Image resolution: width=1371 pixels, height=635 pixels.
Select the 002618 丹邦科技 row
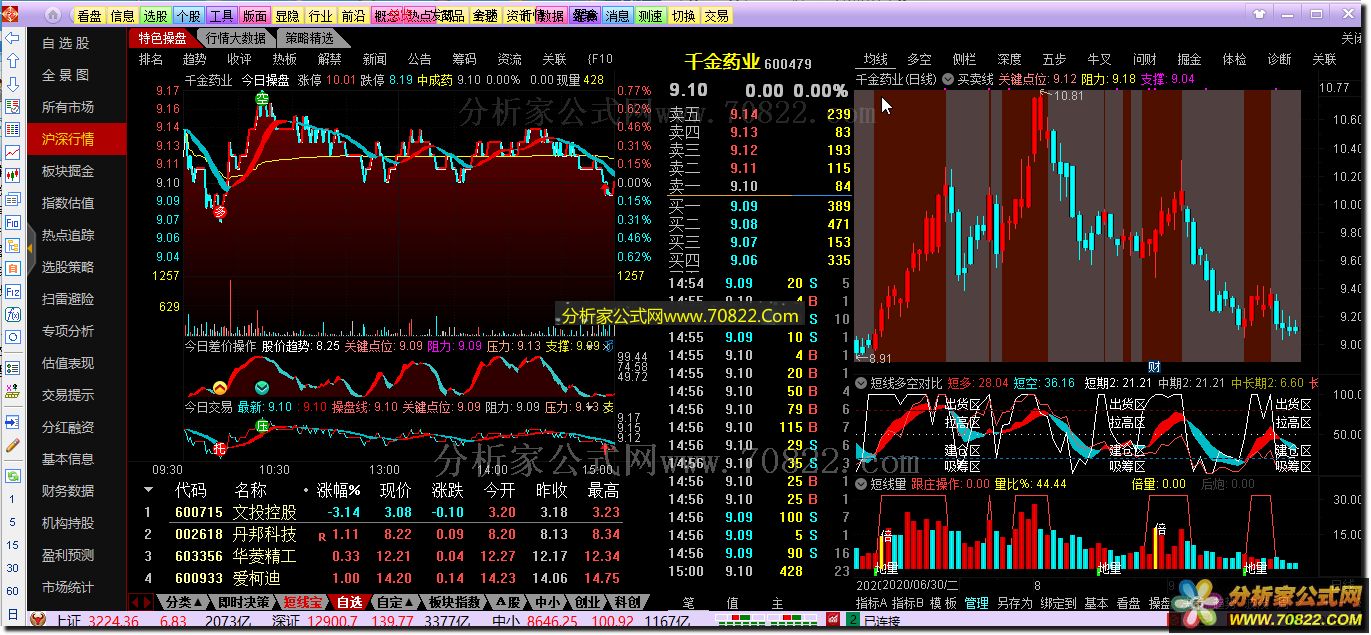coord(382,534)
